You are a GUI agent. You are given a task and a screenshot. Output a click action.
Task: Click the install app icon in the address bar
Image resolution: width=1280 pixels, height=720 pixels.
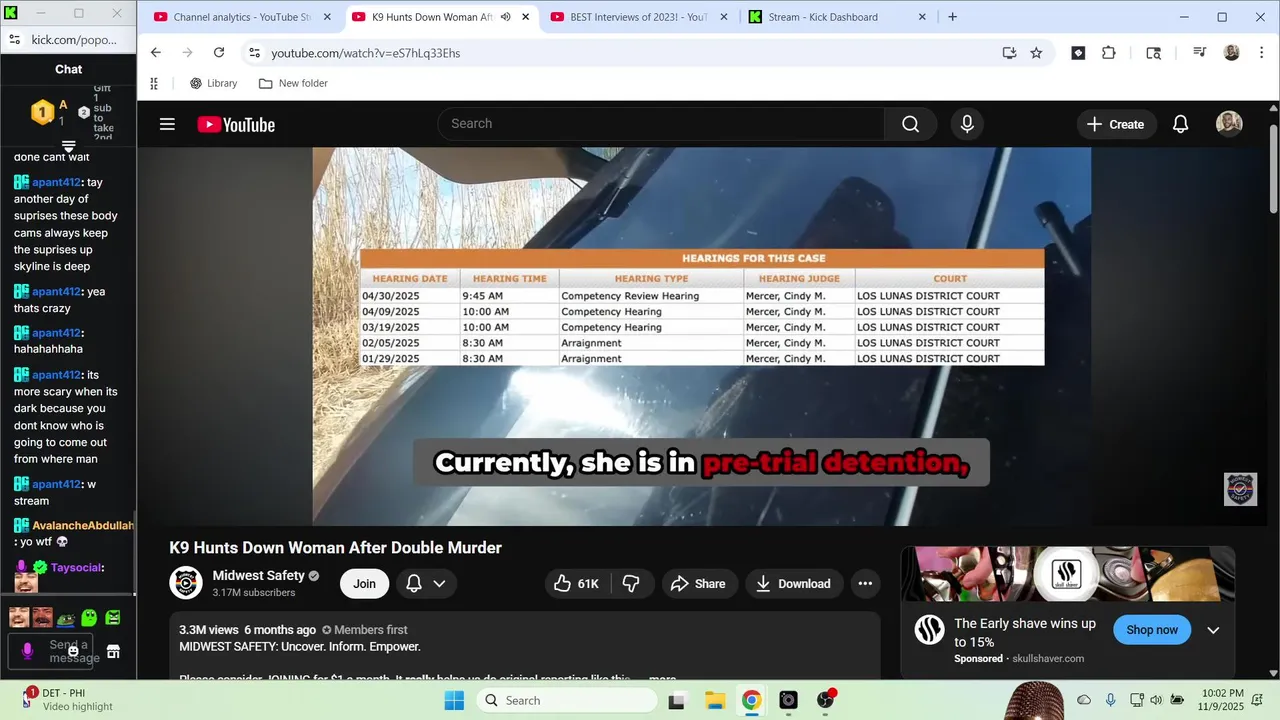tap(1009, 53)
